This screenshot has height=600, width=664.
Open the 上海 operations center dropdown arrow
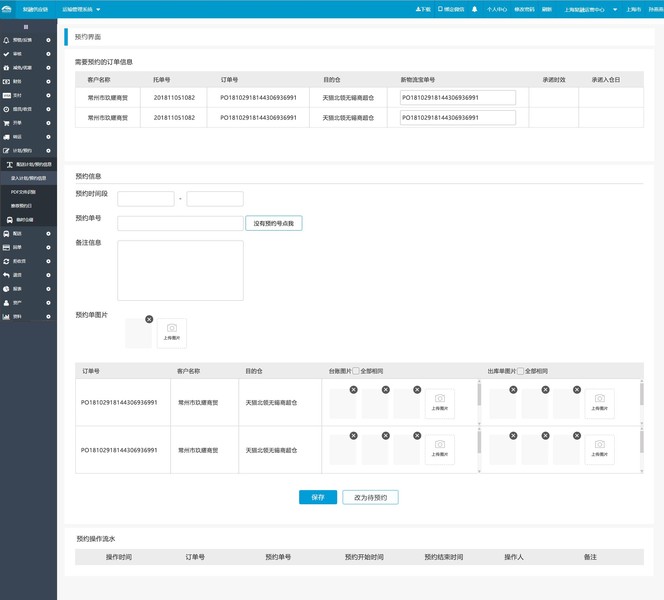pyautogui.click(x=615, y=10)
